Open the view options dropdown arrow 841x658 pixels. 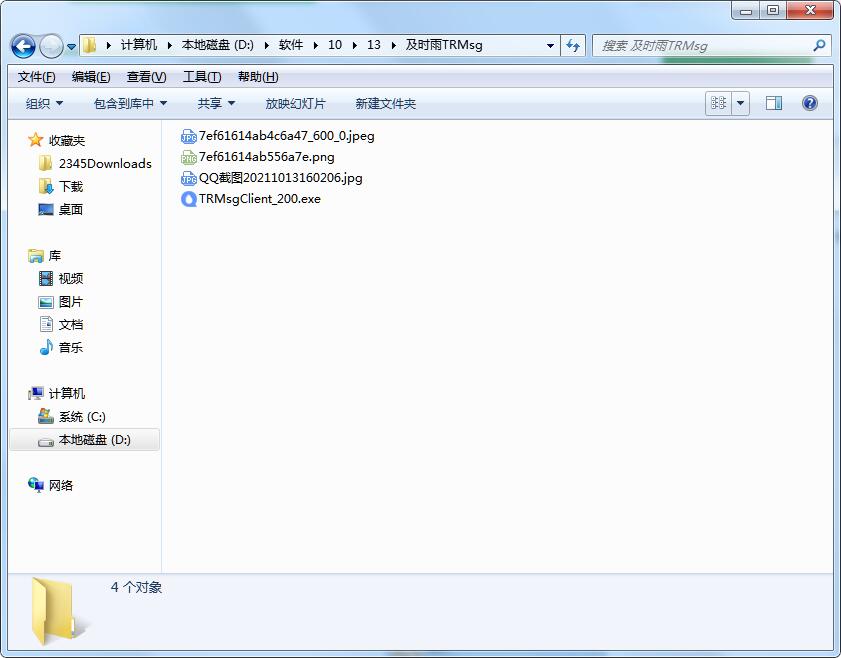click(741, 103)
